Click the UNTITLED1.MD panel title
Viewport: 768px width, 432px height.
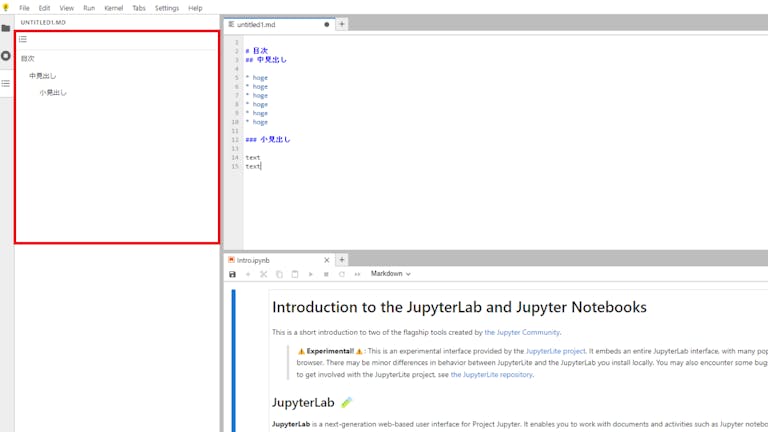click(43, 23)
